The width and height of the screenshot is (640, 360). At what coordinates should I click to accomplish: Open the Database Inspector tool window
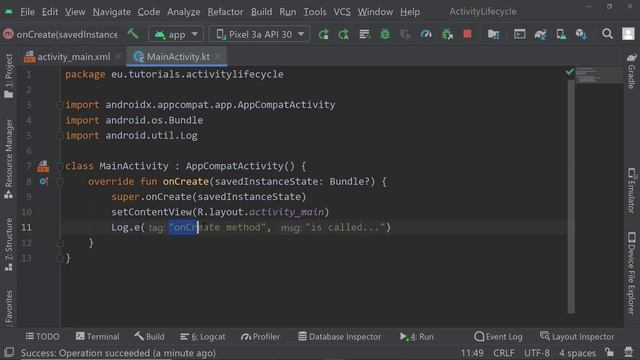coord(339,336)
